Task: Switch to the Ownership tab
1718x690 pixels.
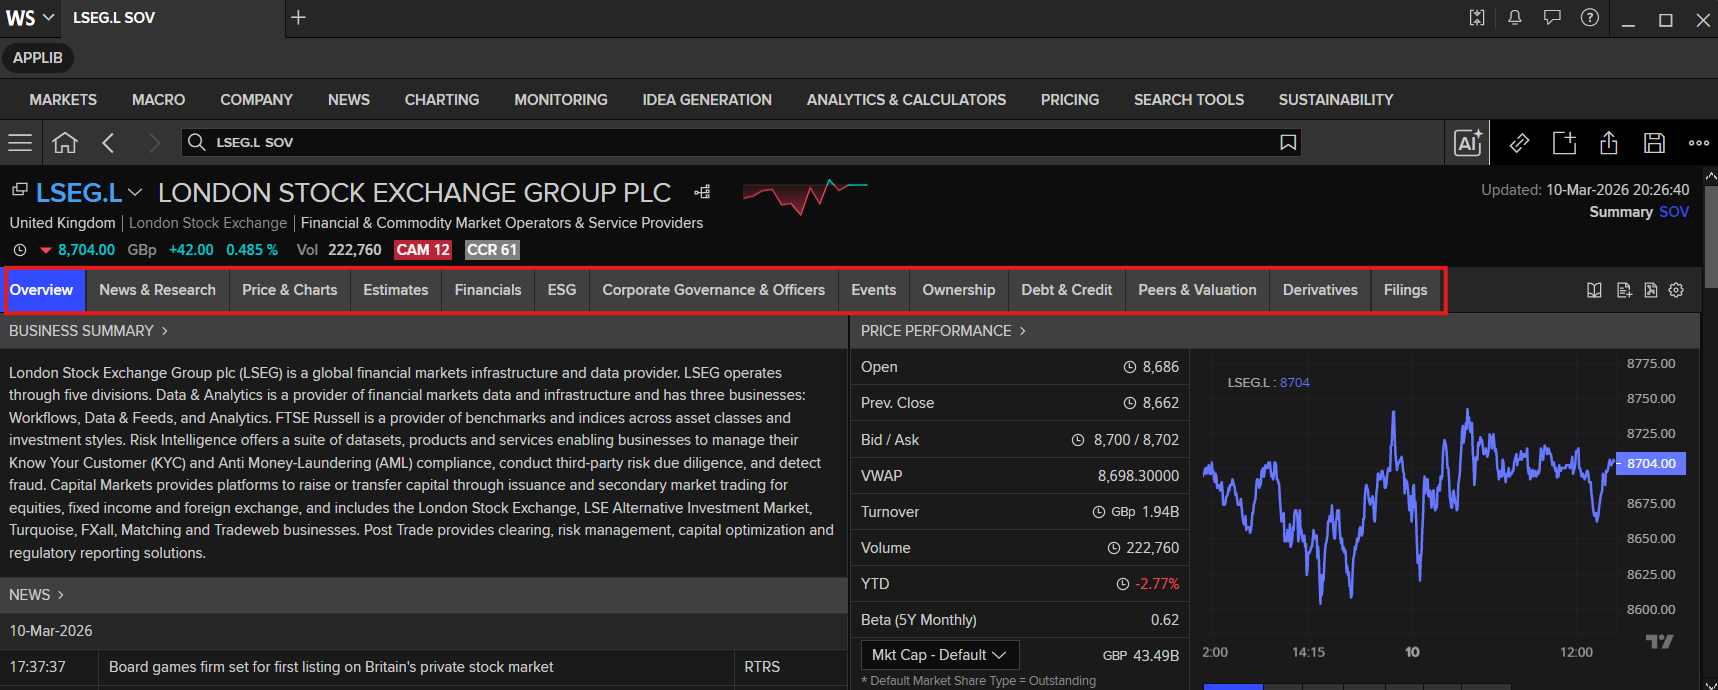Action: (959, 290)
